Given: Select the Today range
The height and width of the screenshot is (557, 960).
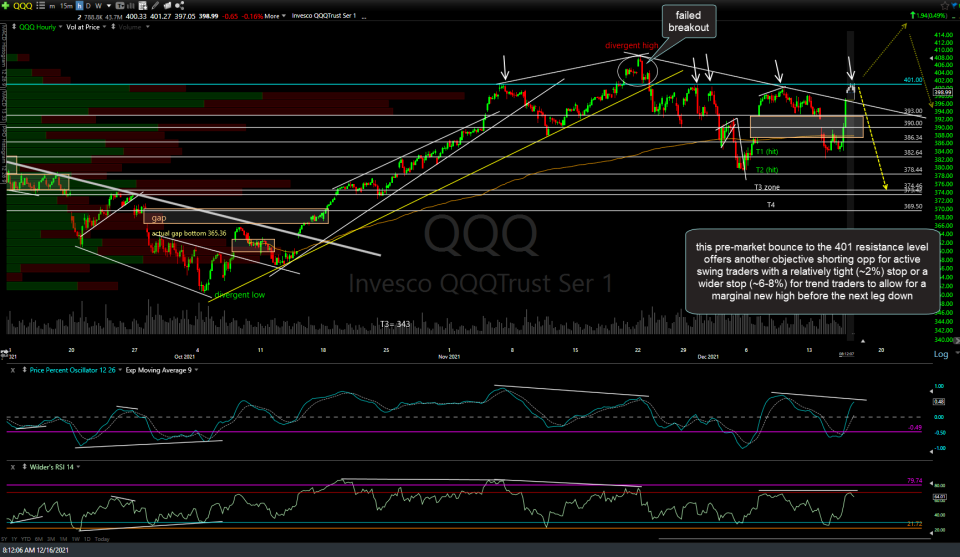Looking at the screenshot, I should 102,539.
